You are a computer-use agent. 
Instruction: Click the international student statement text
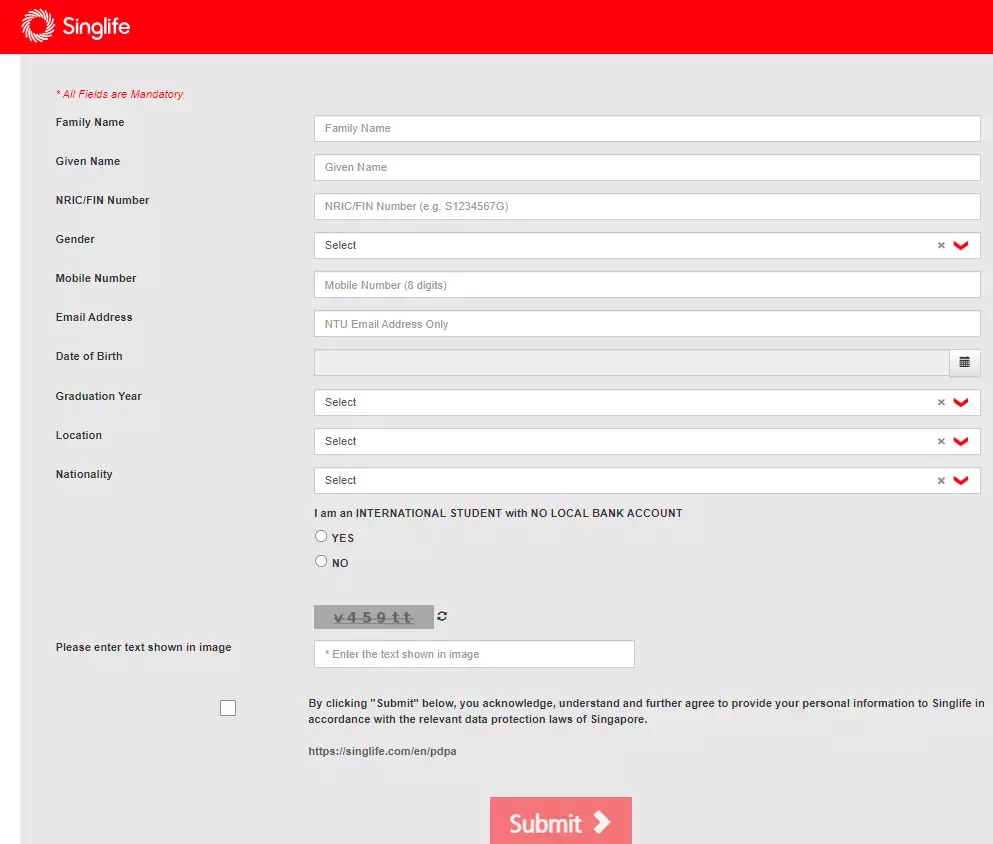tap(498, 513)
